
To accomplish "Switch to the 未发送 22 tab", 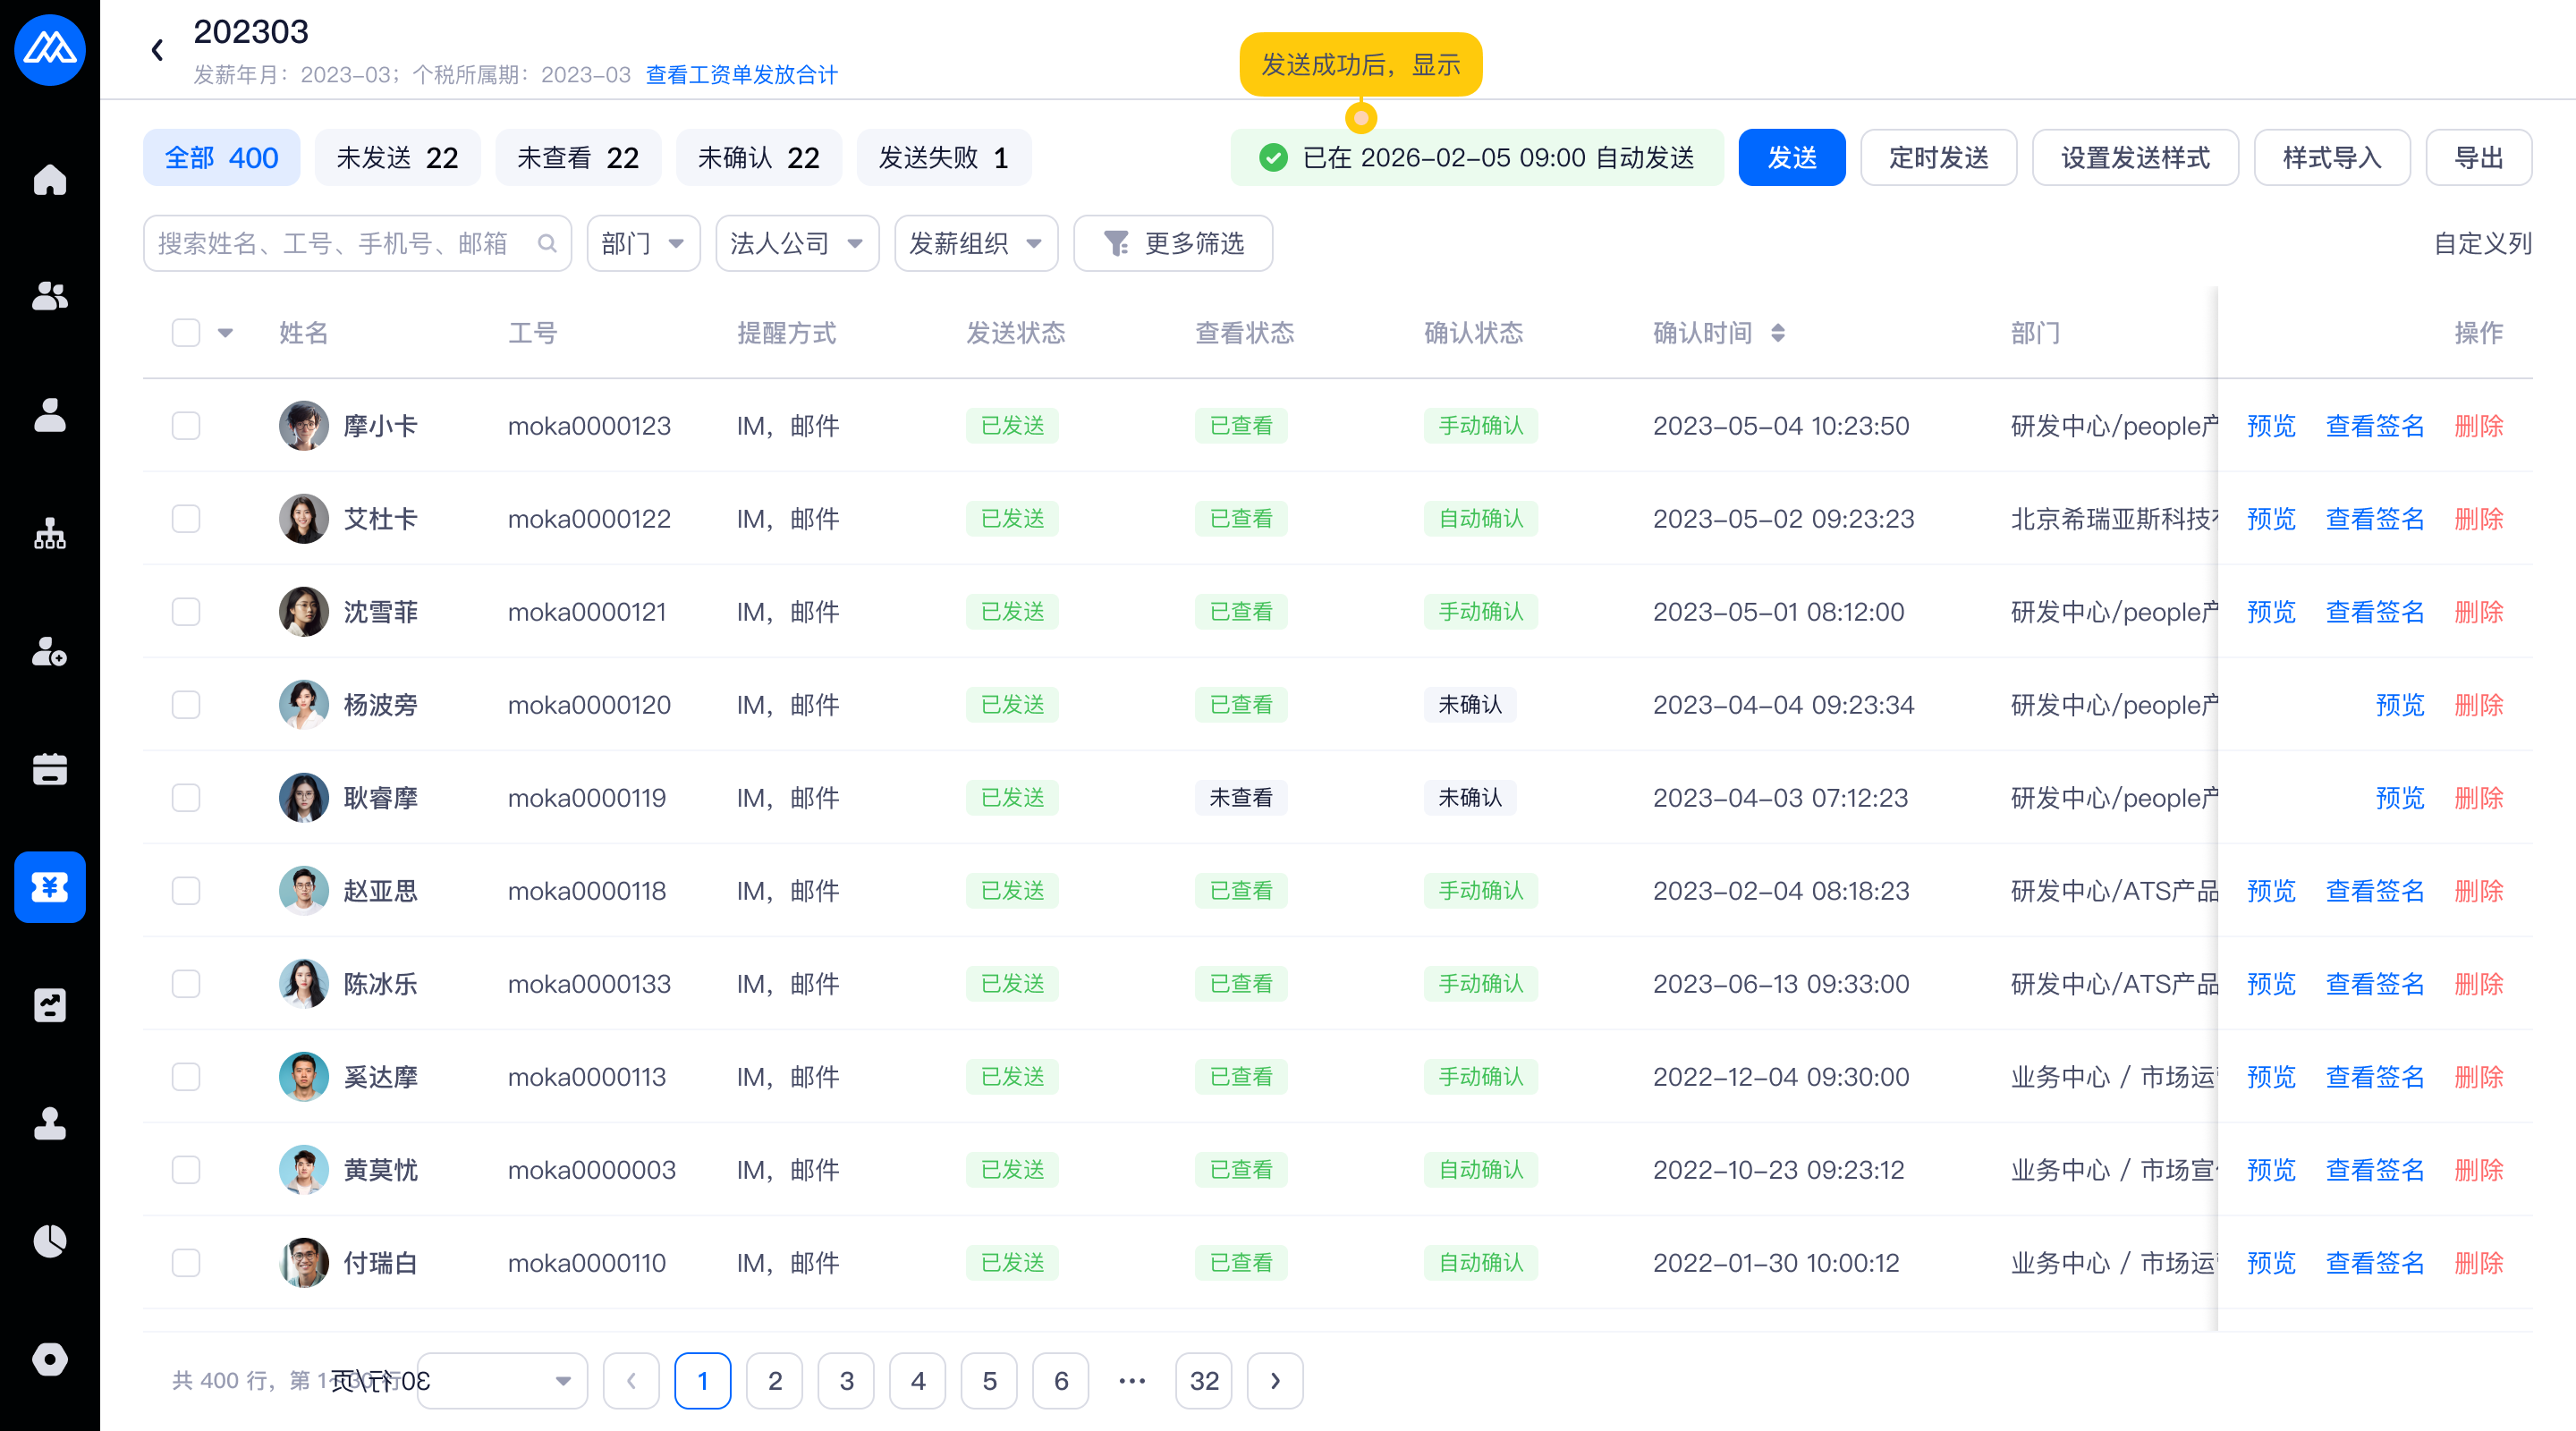I will 397,158.
